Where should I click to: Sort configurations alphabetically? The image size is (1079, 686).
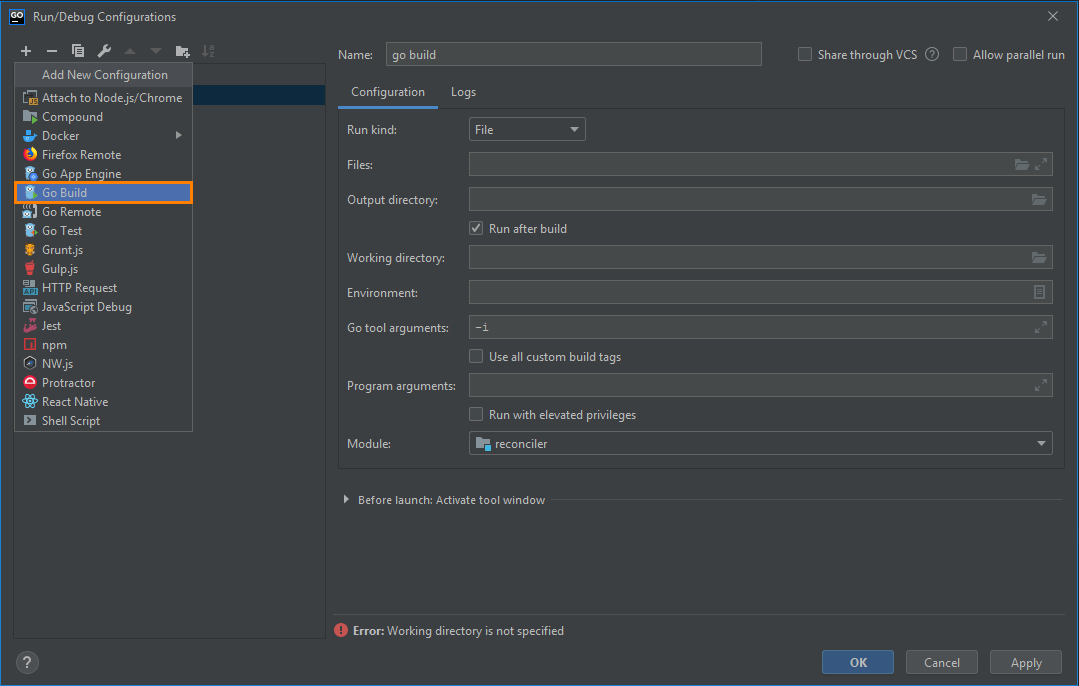210,51
